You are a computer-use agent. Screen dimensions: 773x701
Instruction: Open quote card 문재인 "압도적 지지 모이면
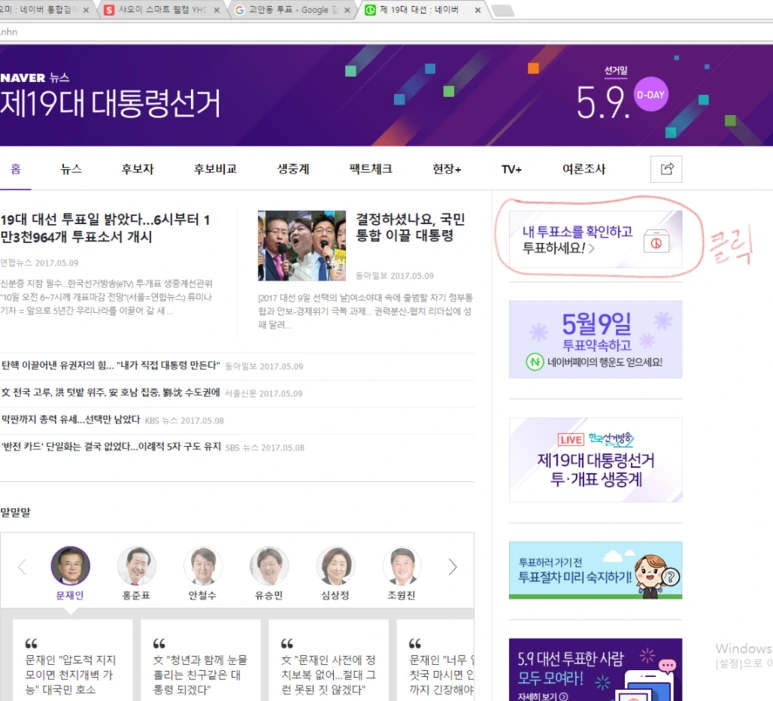[72, 661]
